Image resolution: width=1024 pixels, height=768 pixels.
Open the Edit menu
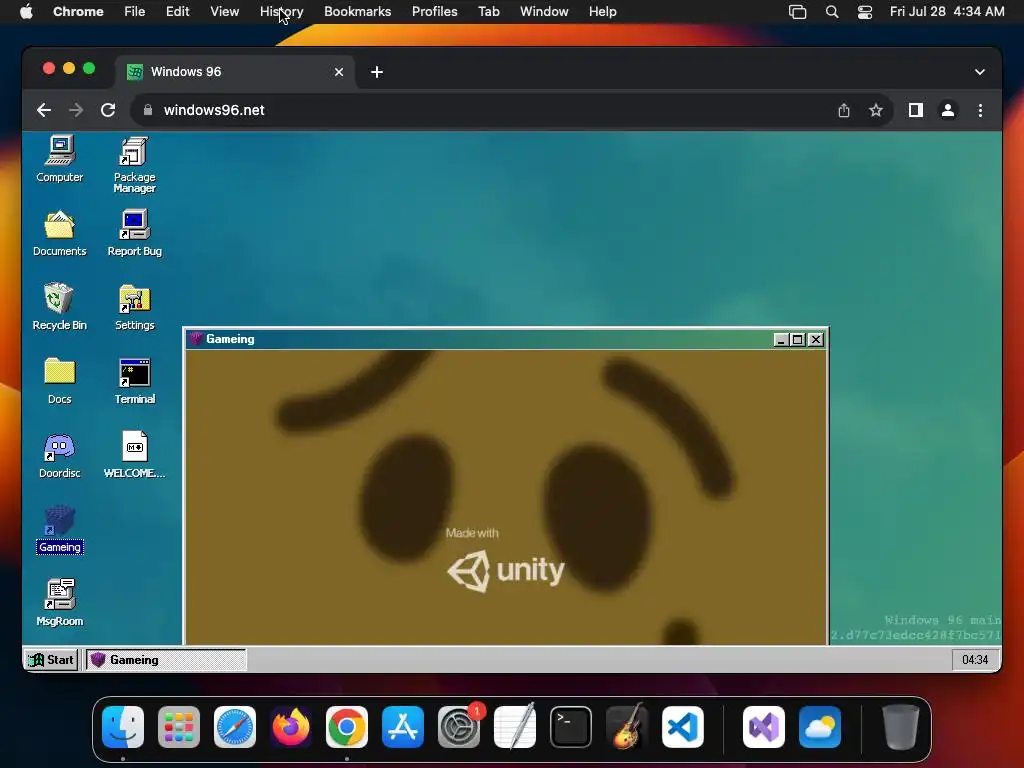pyautogui.click(x=178, y=12)
